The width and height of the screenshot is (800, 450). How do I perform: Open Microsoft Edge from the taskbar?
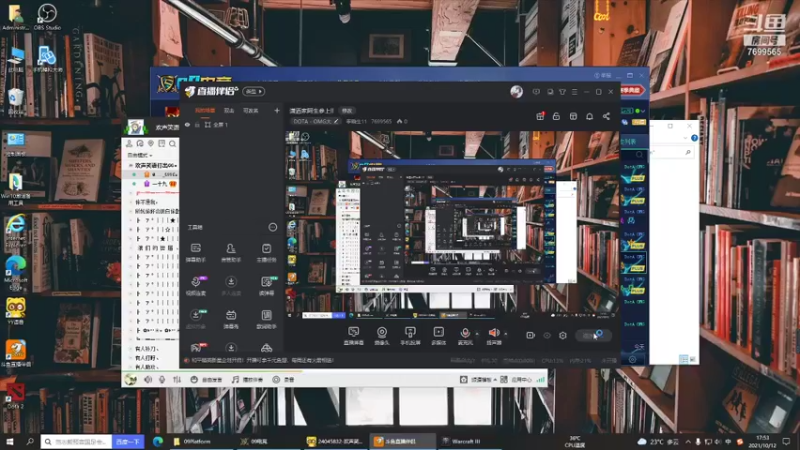(158, 441)
